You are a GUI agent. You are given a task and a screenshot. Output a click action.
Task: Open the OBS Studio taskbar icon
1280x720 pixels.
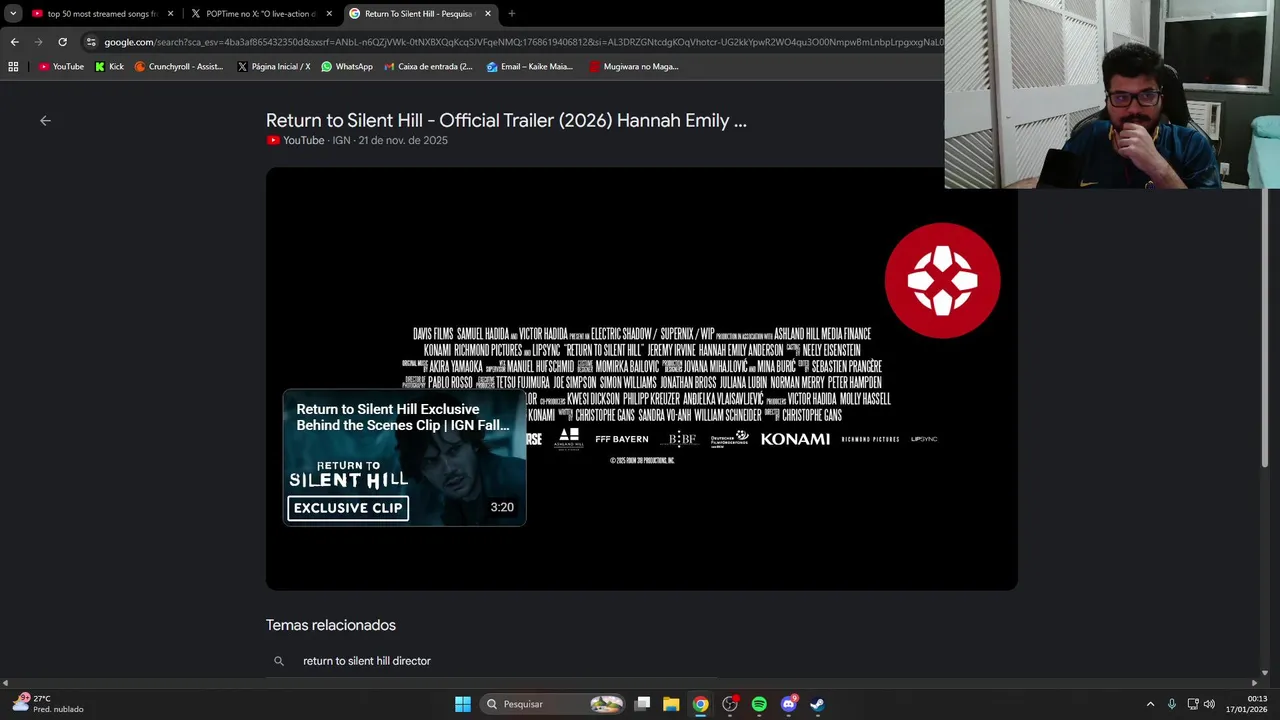(x=730, y=704)
